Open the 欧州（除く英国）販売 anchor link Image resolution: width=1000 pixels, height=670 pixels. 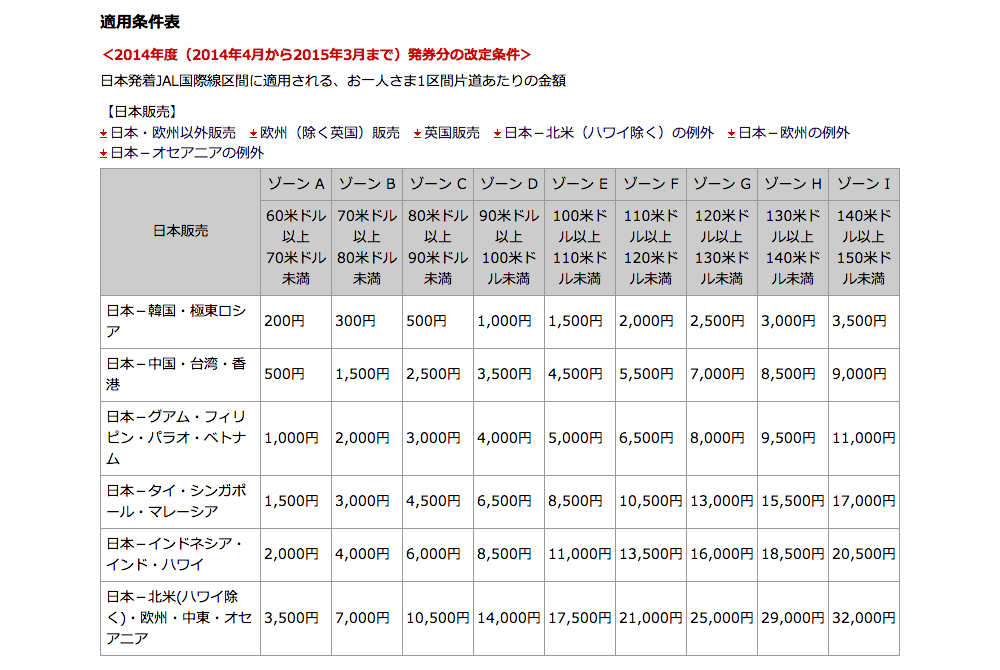(329, 133)
